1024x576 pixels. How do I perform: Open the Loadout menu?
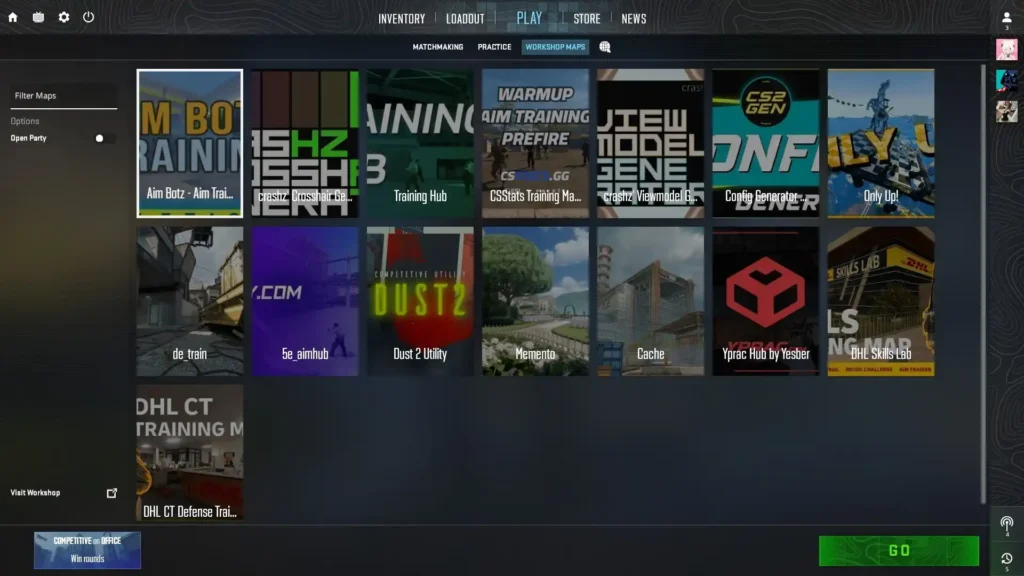[x=465, y=18]
